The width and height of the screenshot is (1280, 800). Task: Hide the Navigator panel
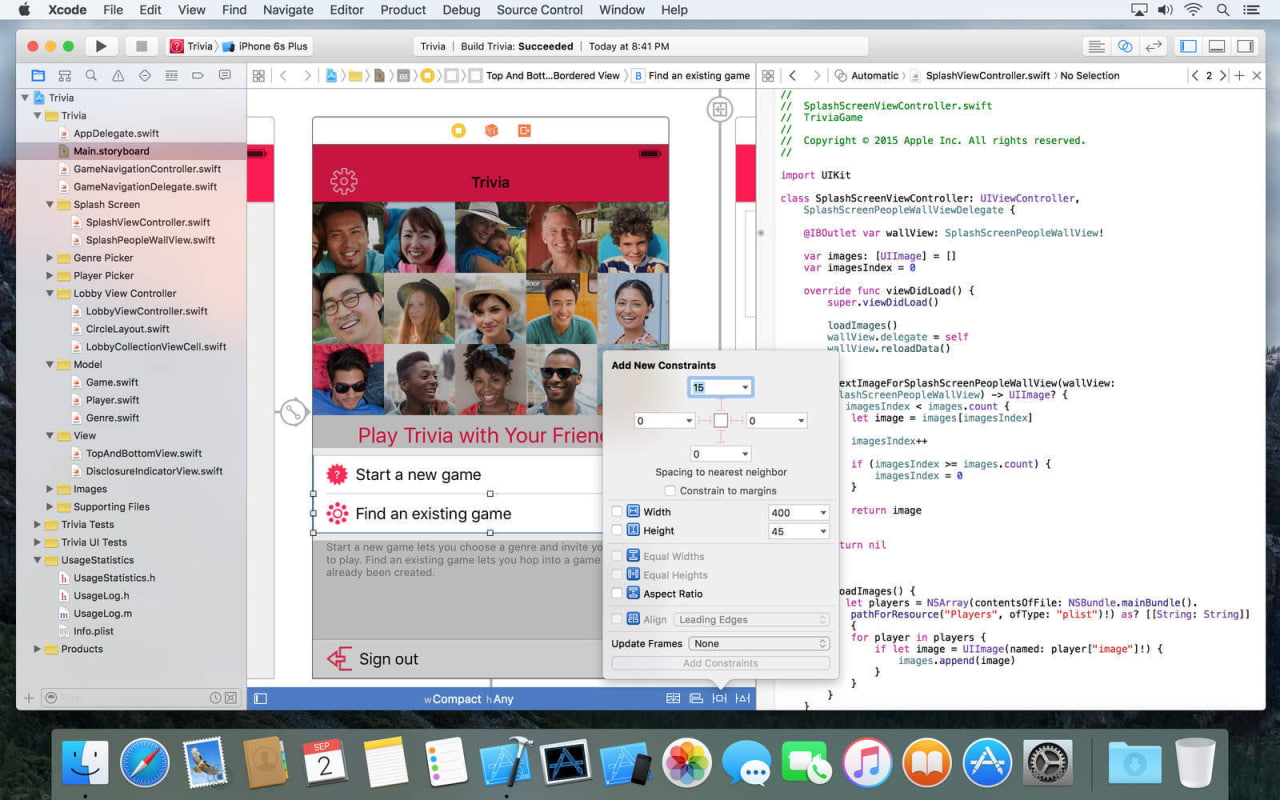(1186, 46)
